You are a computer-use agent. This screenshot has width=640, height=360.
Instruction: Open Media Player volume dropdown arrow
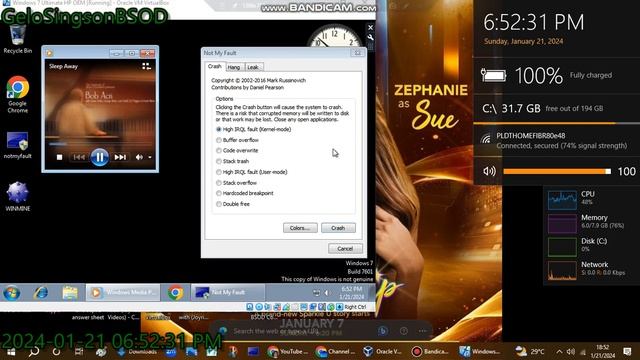[150, 157]
